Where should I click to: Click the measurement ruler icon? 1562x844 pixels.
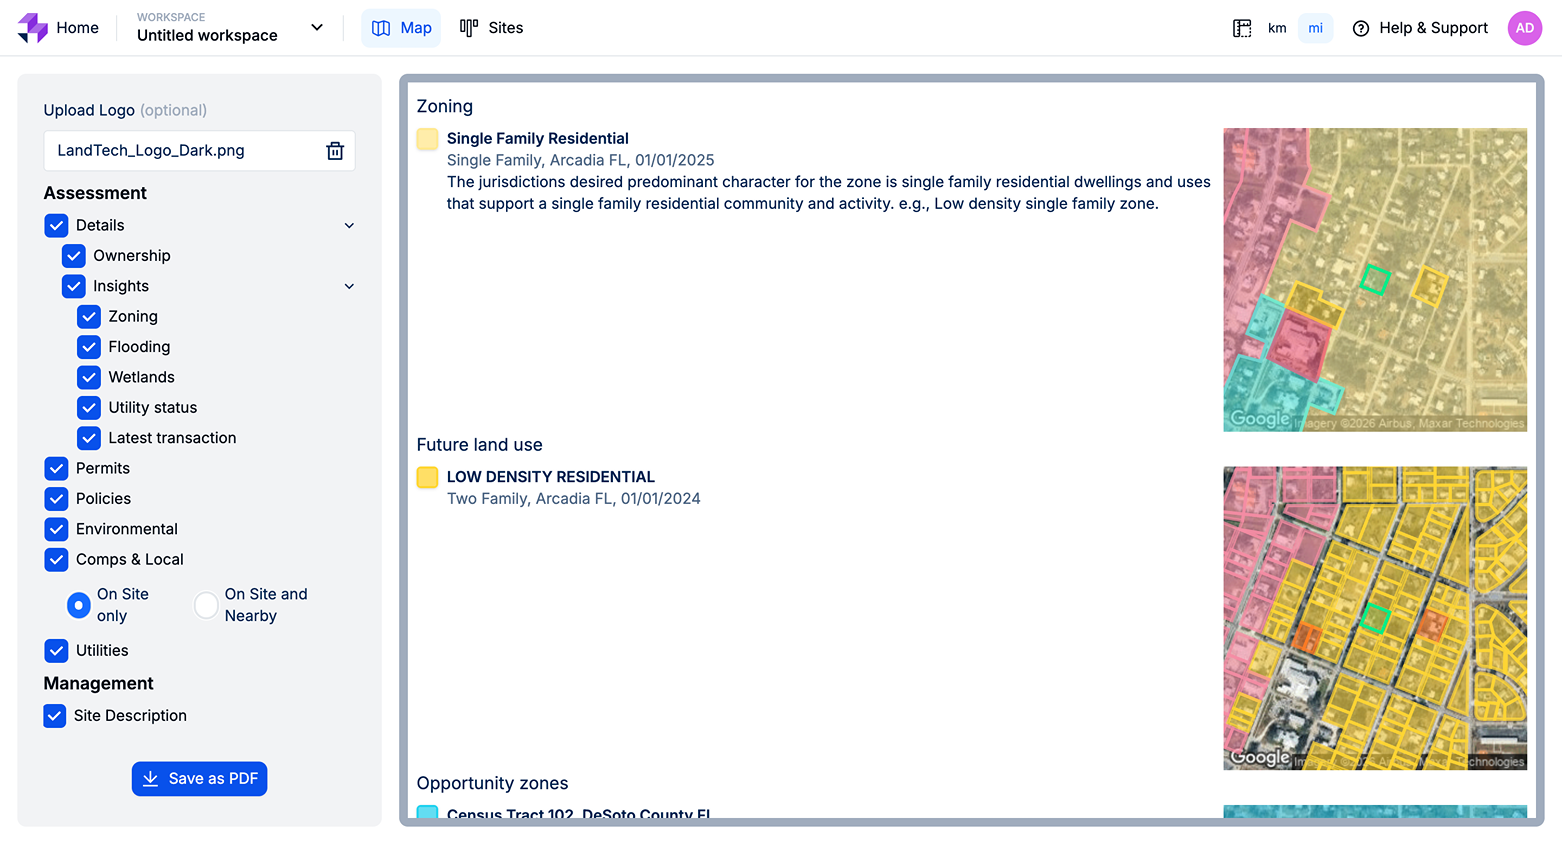[x=1242, y=28]
